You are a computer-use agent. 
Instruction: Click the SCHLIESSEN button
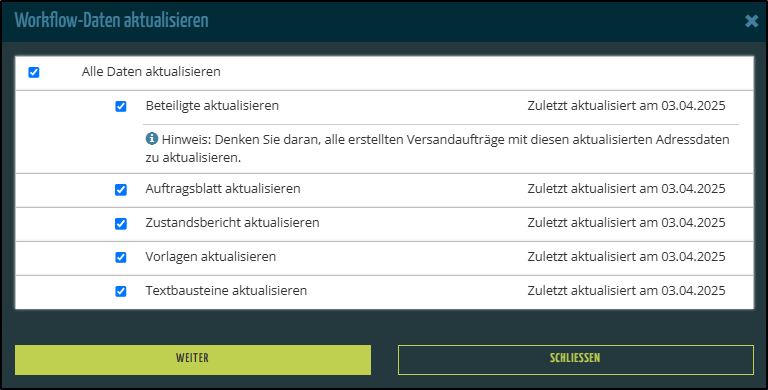[576, 360]
